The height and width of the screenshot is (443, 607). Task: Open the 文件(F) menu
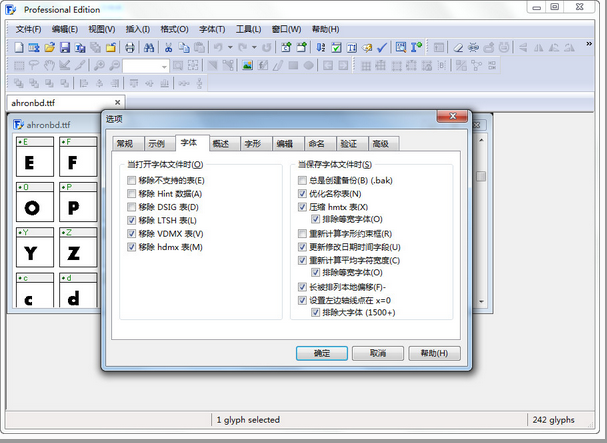[x=29, y=30]
